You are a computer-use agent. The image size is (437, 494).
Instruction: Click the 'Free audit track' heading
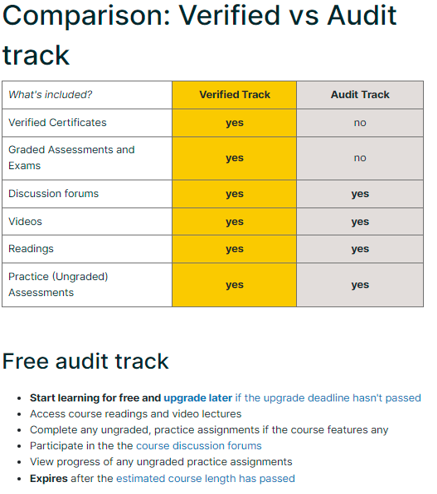(x=85, y=361)
